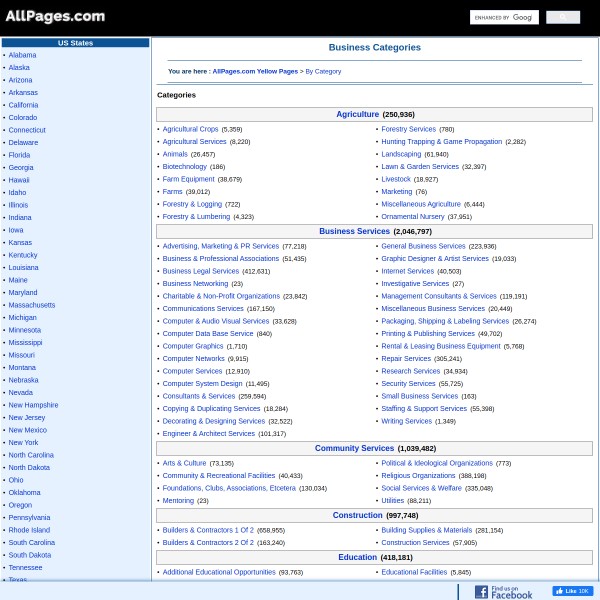Open Ornamental Nursery subcategory

[412, 217]
